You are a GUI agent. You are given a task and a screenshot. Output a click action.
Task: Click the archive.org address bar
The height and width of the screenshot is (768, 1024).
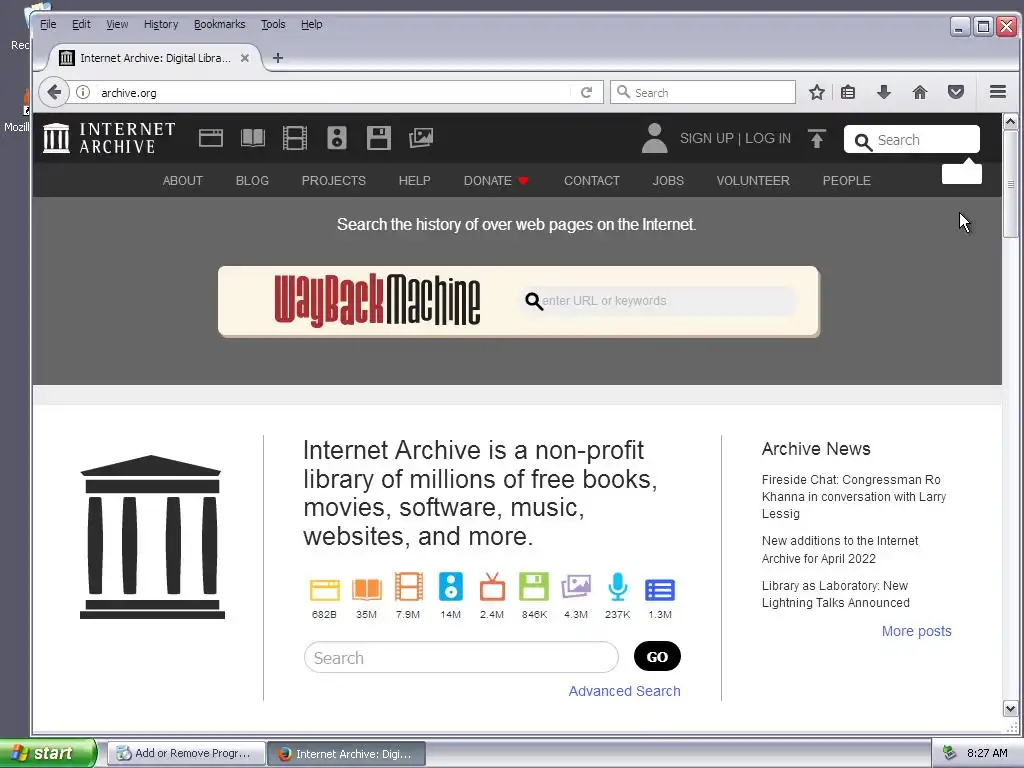tap(333, 92)
